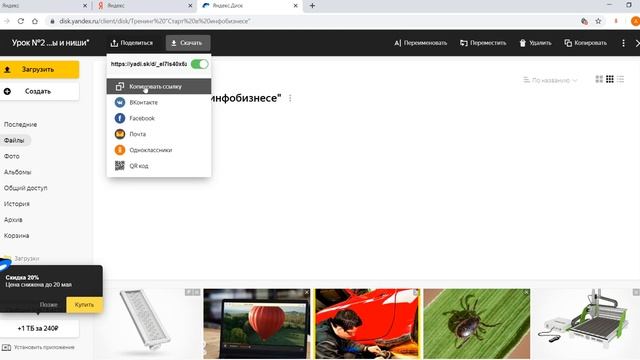The image size is (640, 360).
Task: Click browser address bar URL
Action: click(155, 21)
